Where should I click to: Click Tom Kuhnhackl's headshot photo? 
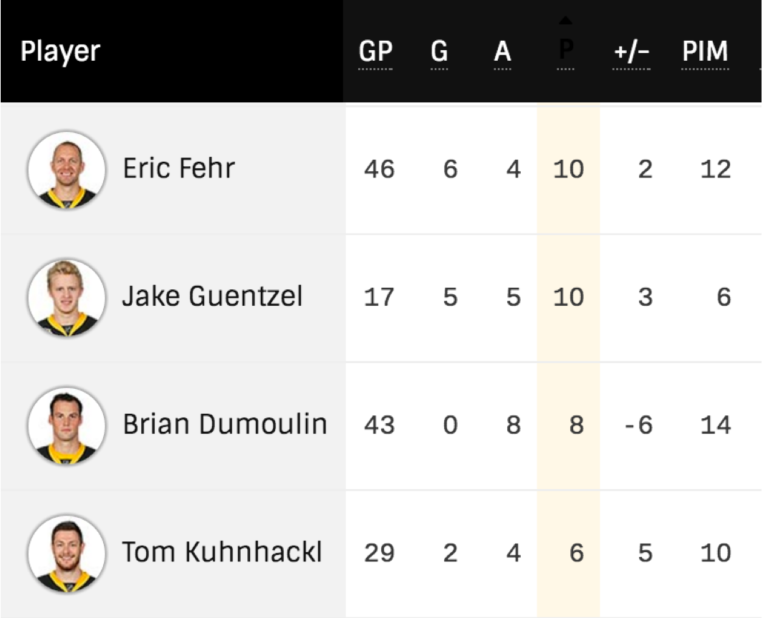67,553
